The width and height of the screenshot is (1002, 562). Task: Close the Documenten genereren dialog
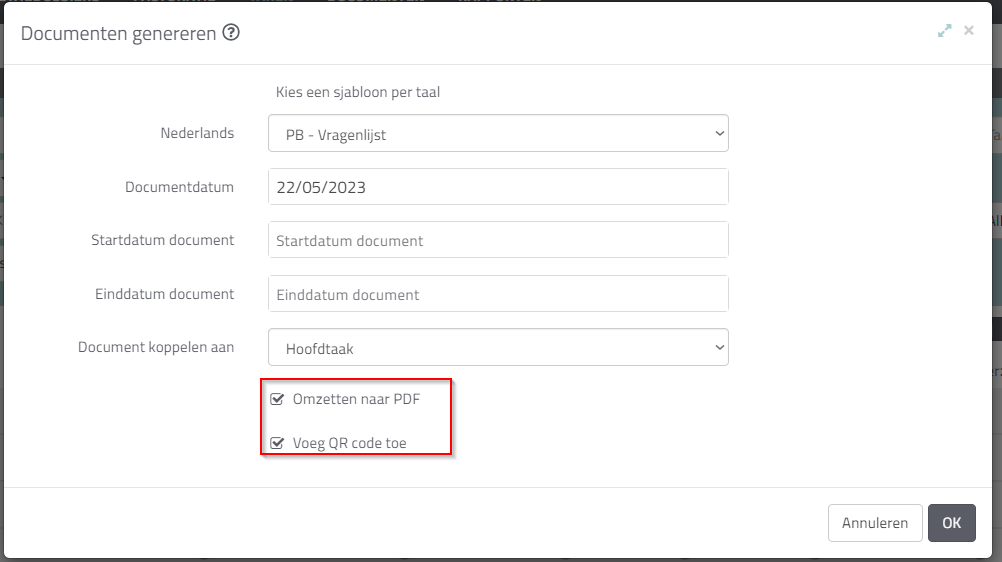(968, 31)
